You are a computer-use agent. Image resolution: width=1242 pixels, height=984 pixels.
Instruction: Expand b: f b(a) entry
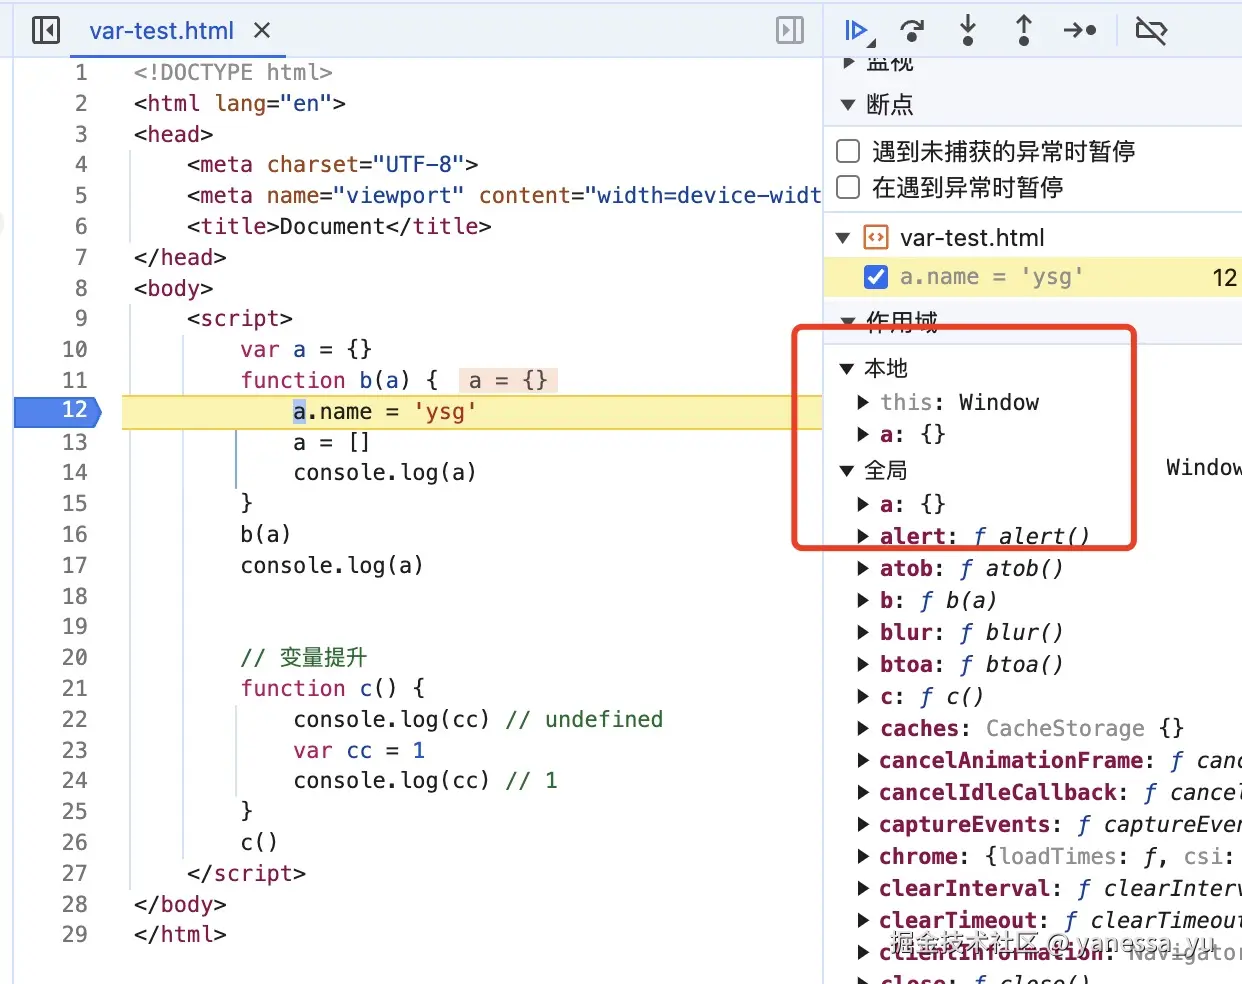[863, 600]
